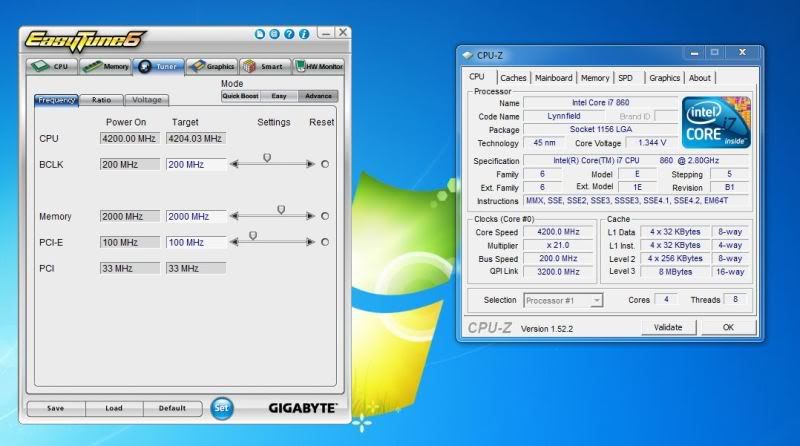This screenshot has width=800, height=446.
Task: Click the Load button in EasyTune6
Action: [114, 409]
